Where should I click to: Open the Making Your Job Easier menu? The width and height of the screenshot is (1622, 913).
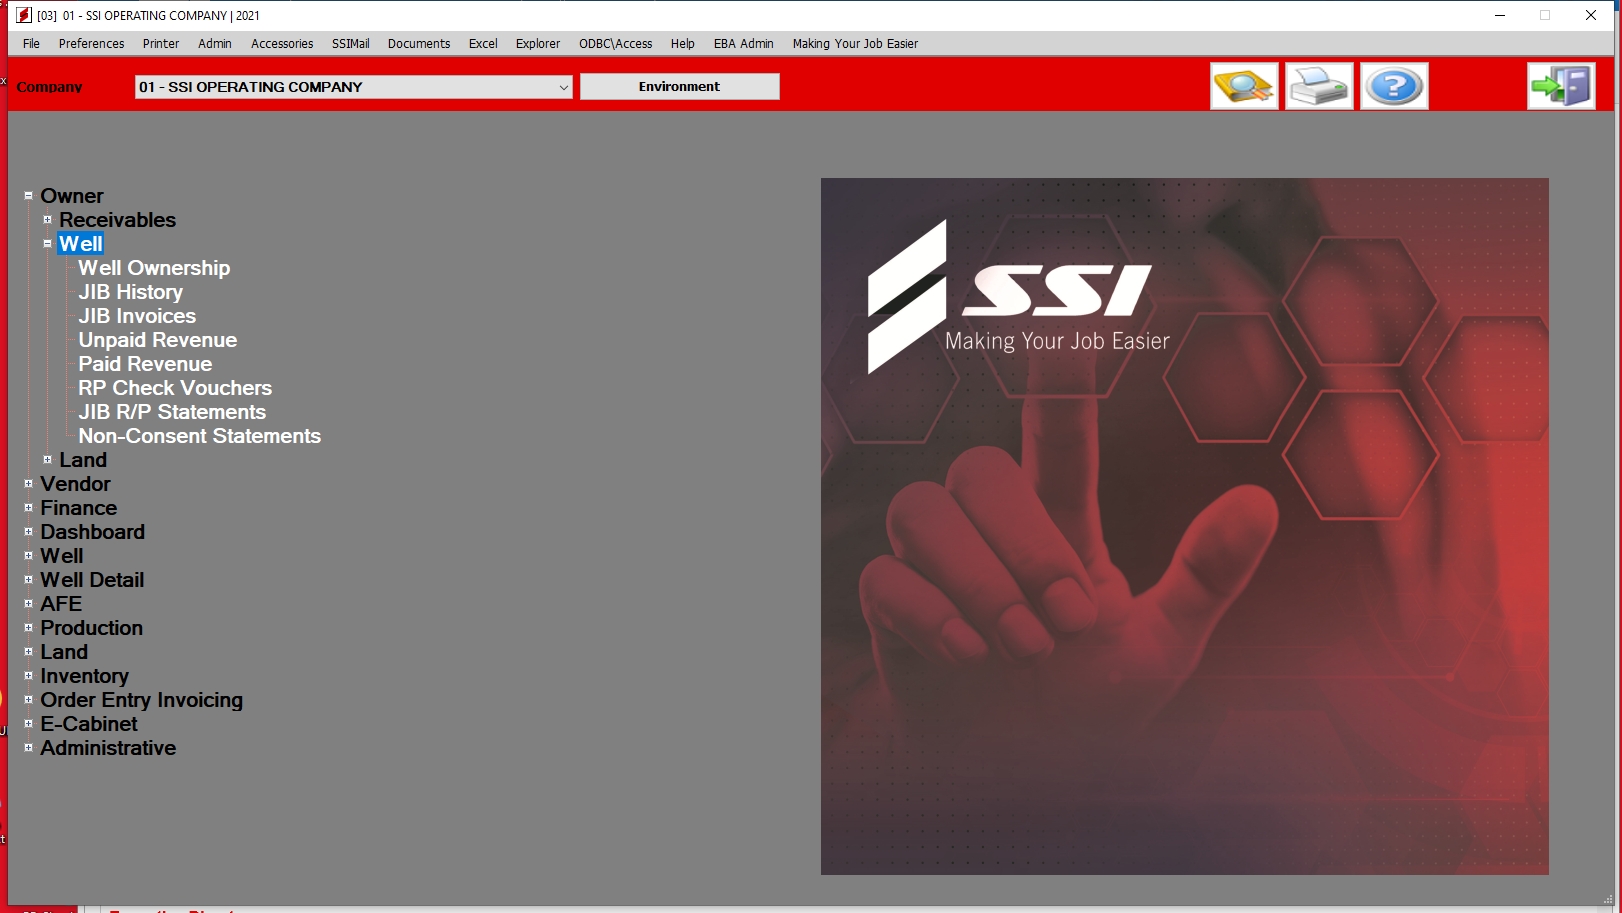click(855, 44)
